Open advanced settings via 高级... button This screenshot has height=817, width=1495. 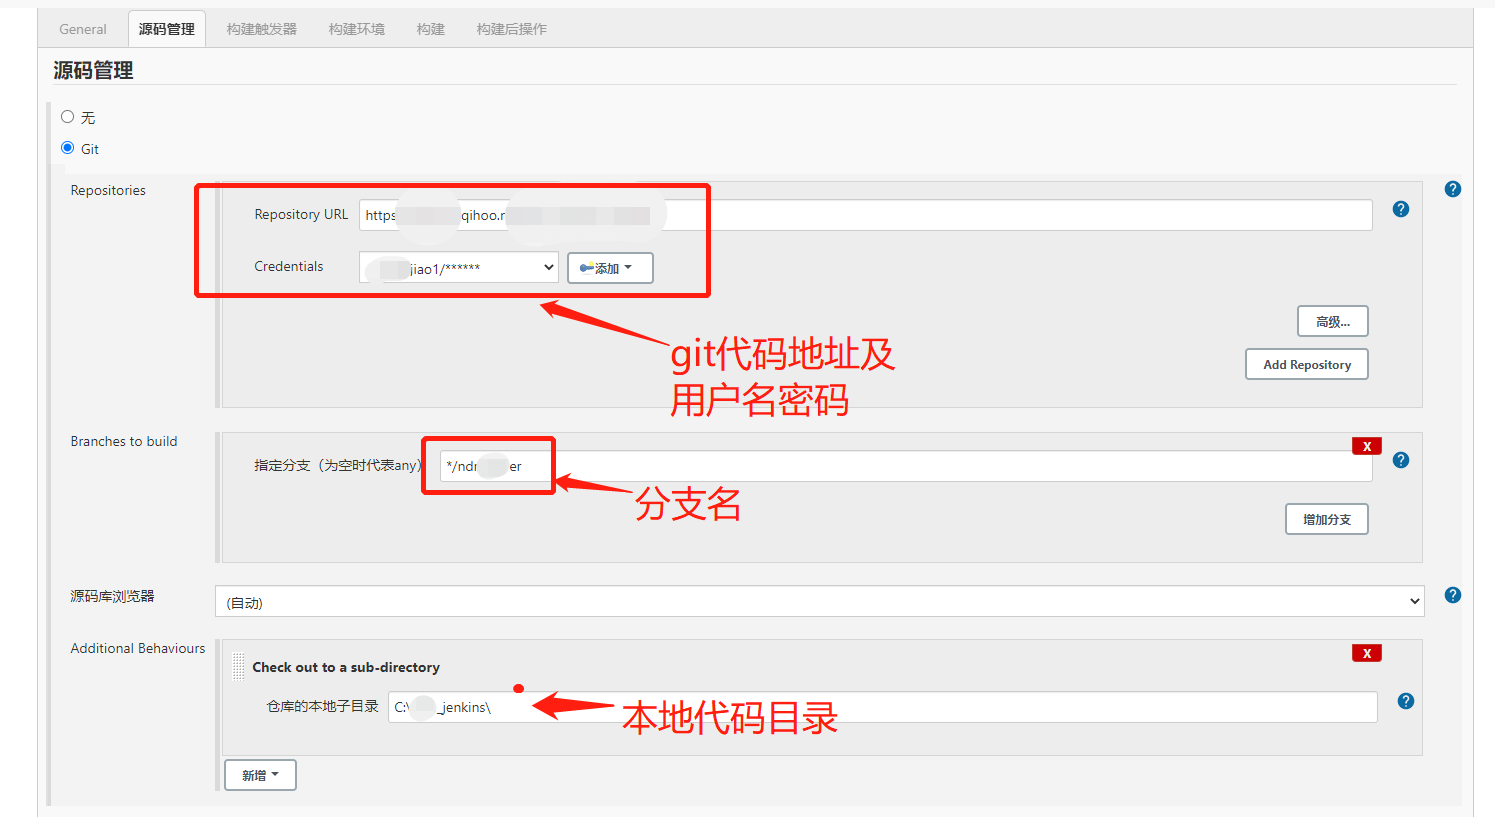tap(1332, 320)
